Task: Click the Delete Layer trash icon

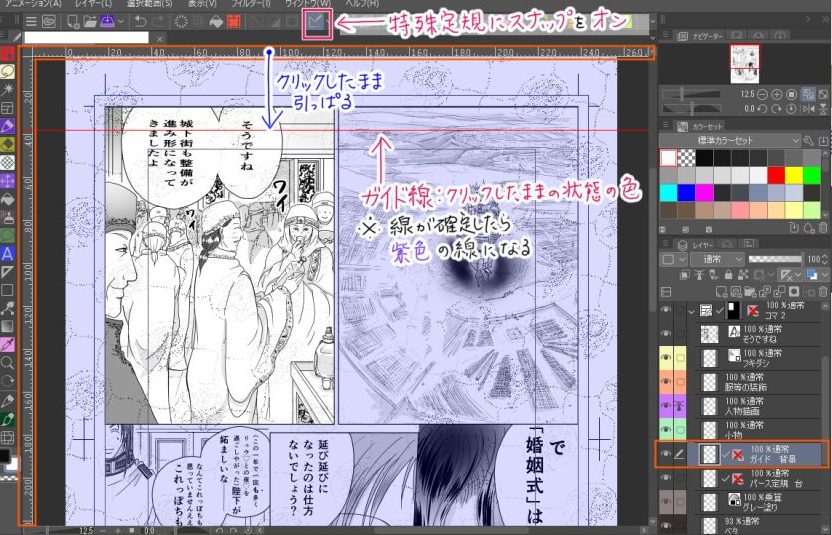Action: pos(823,291)
